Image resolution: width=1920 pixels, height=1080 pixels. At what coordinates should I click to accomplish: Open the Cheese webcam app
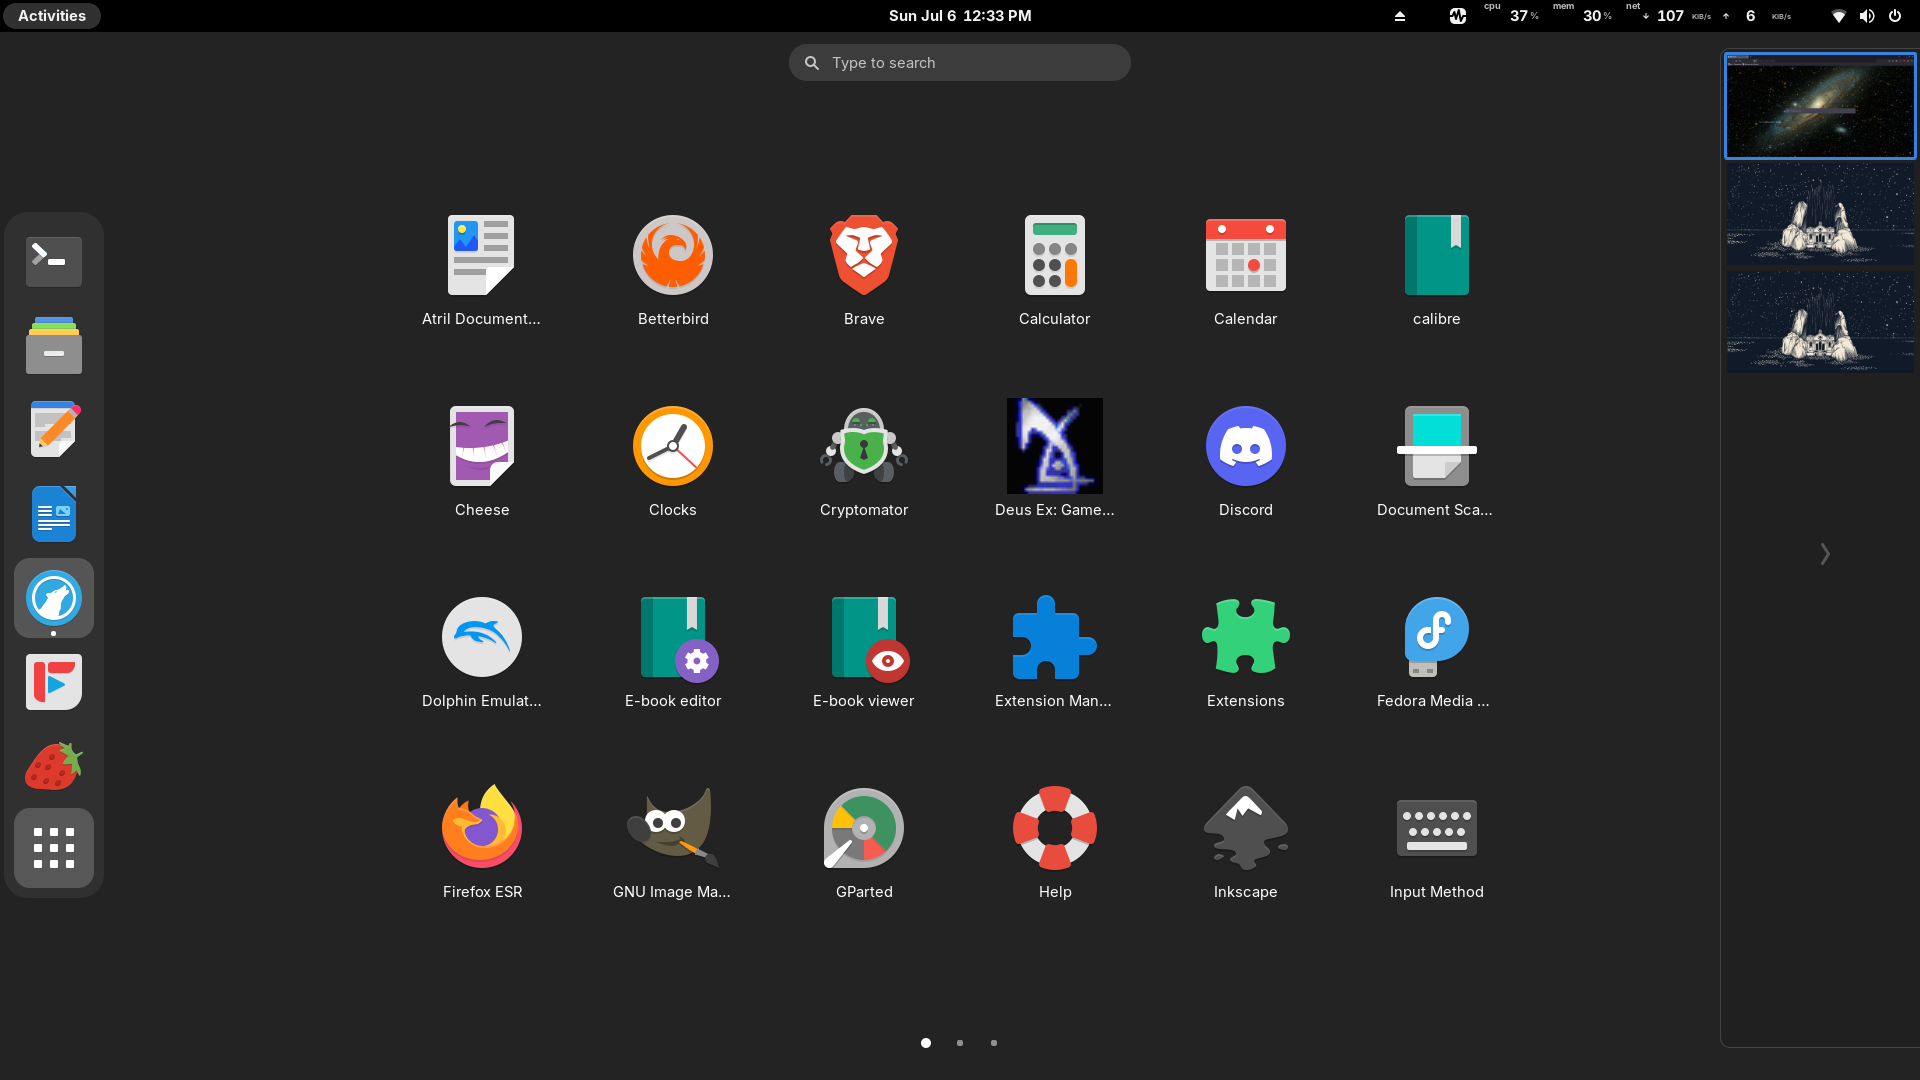[481, 461]
